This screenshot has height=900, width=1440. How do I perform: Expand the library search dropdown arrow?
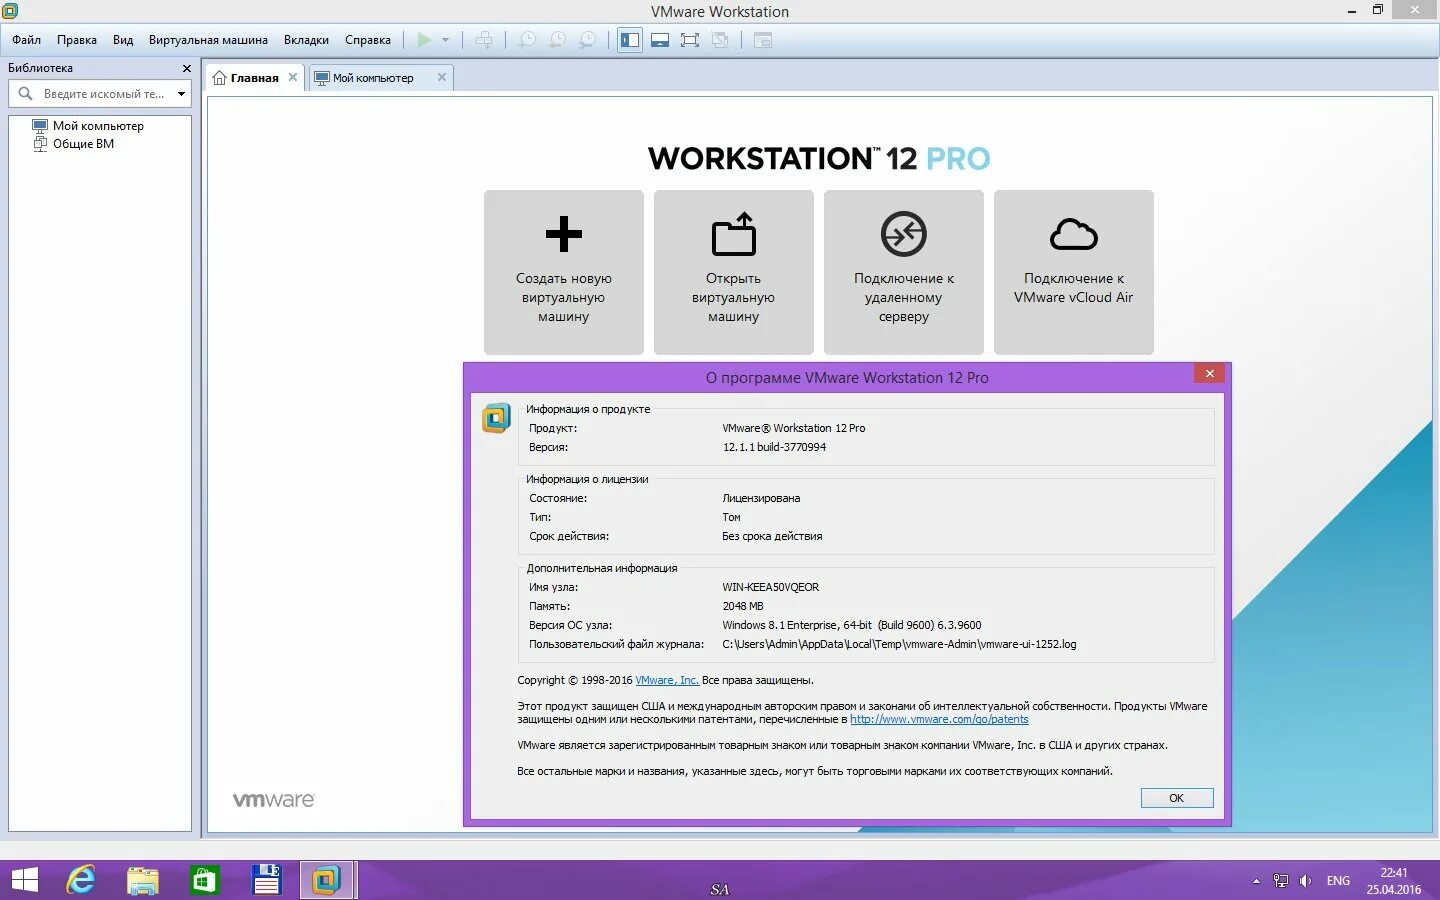(181, 94)
